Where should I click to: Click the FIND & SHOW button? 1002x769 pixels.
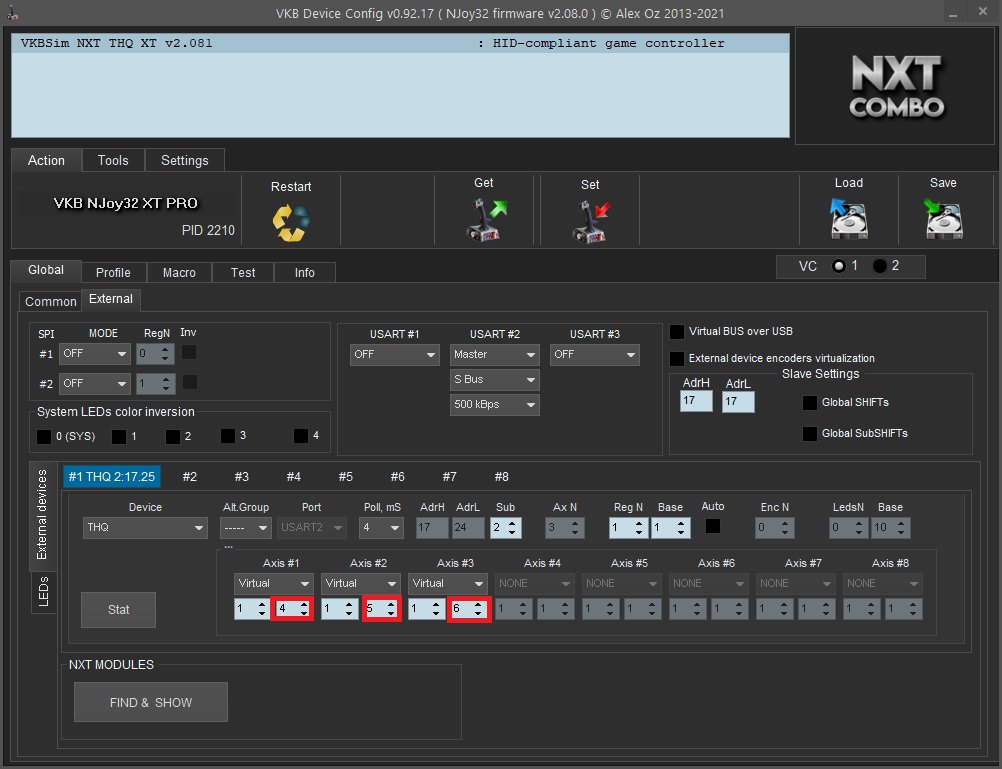pyautogui.click(x=151, y=703)
